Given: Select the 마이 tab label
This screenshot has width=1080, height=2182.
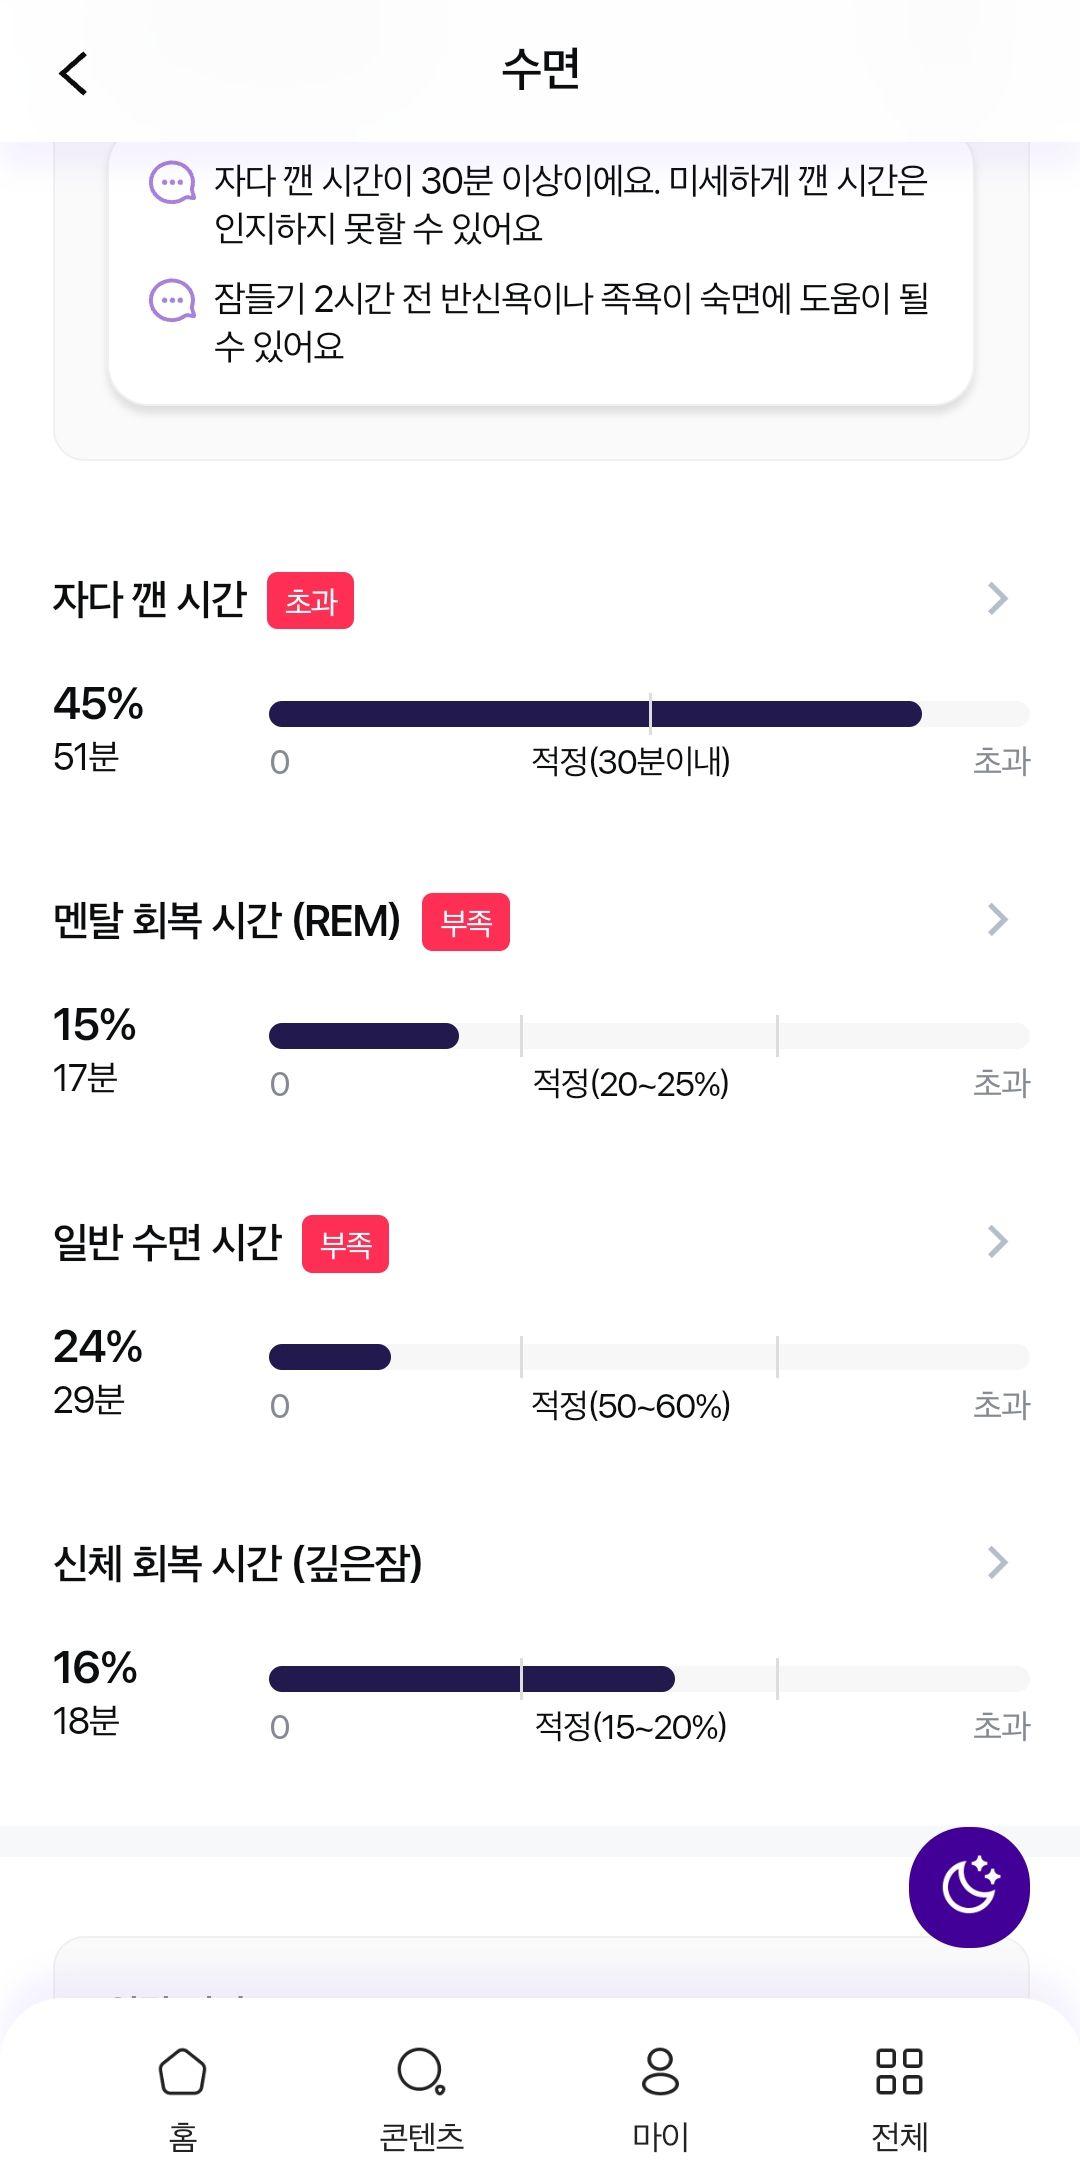Looking at the screenshot, I should (660, 2137).
